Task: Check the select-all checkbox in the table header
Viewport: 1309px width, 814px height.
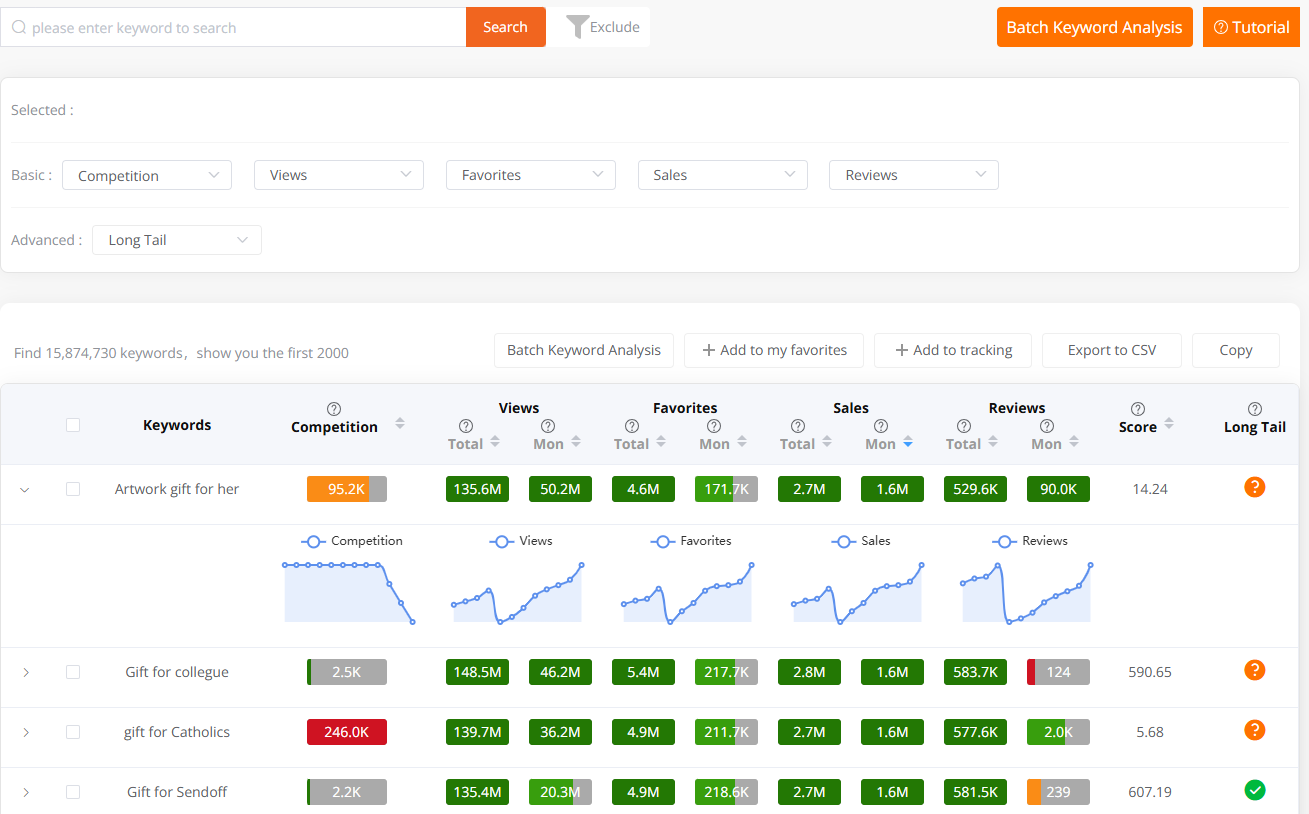Action: click(x=73, y=424)
